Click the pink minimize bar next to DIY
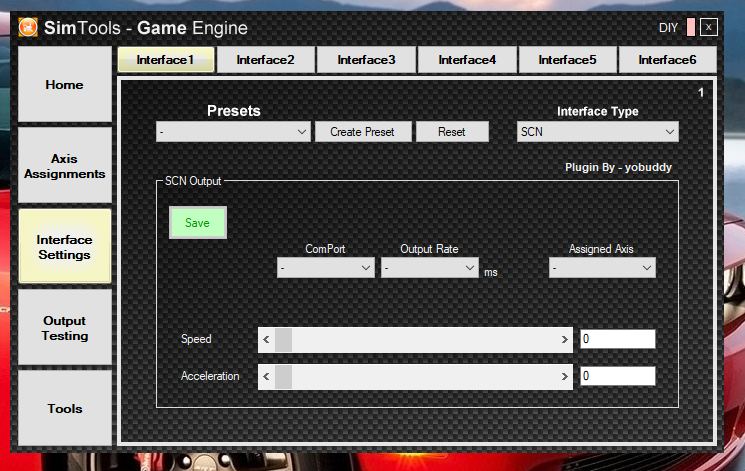Screen dimensions: 745x471 [x=691, y=27]
